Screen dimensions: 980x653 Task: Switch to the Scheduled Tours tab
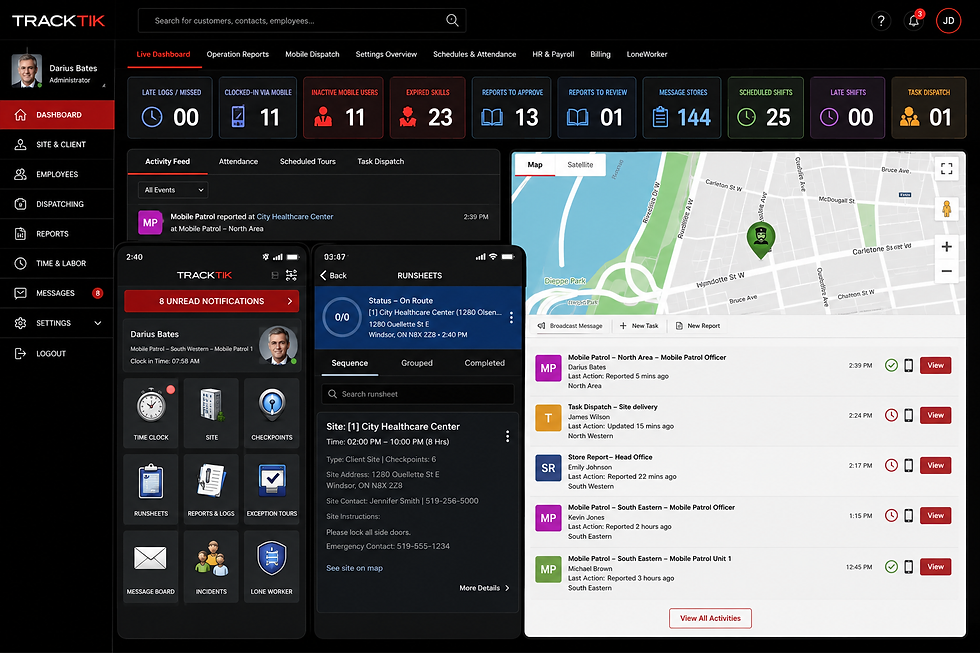click(x=308, y=161)
